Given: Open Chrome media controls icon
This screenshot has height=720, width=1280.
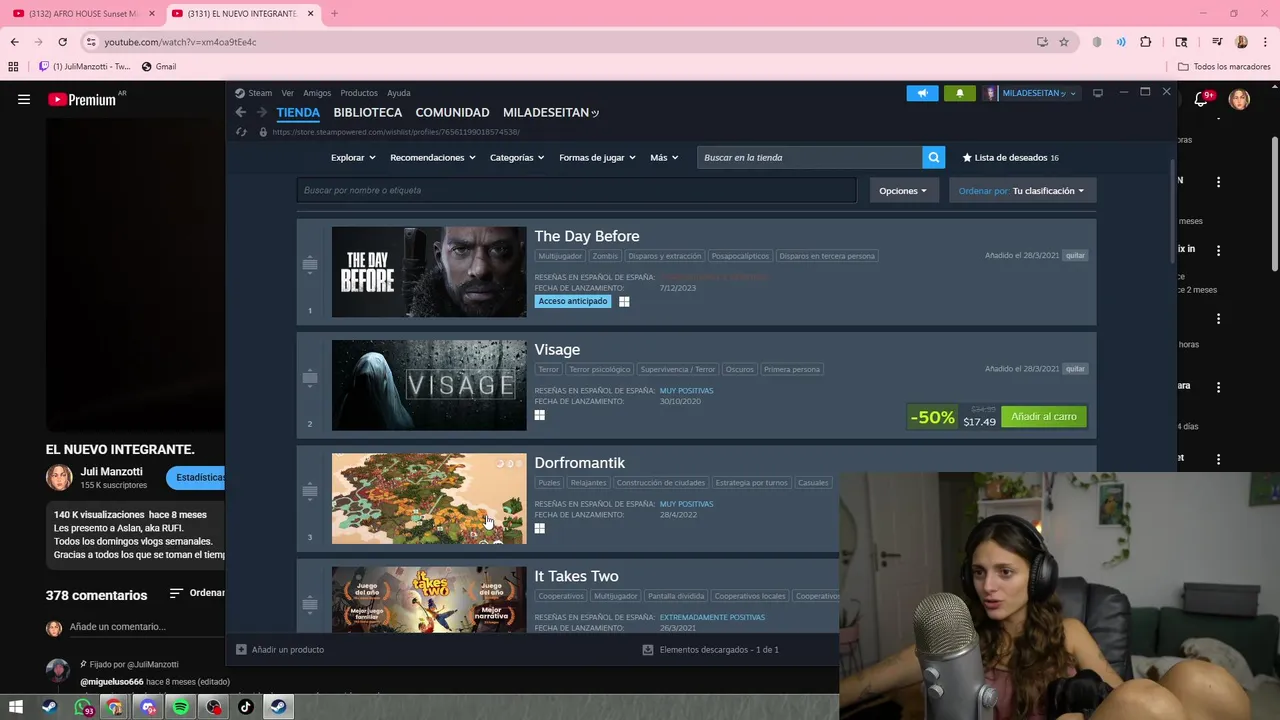Looking at the screenshot, I should tap(1217, 42).
